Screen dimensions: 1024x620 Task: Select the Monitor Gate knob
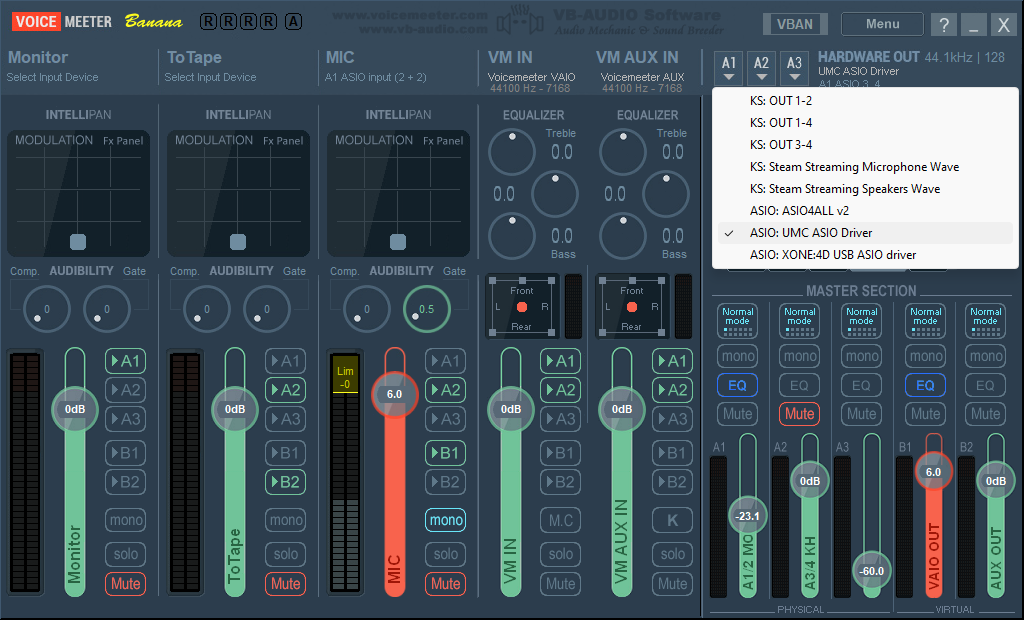coord(106,309)
